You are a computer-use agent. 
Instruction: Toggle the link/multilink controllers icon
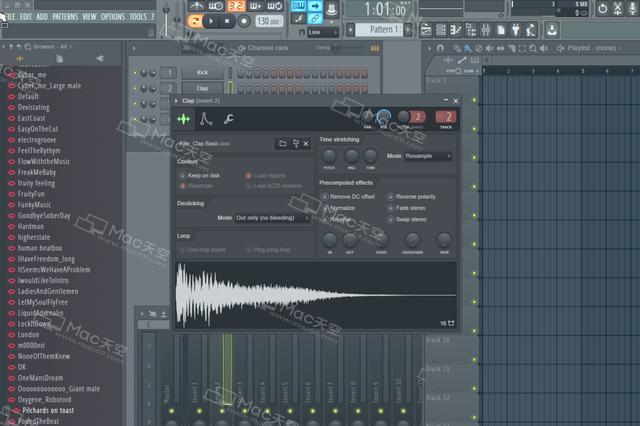point(315,18)
